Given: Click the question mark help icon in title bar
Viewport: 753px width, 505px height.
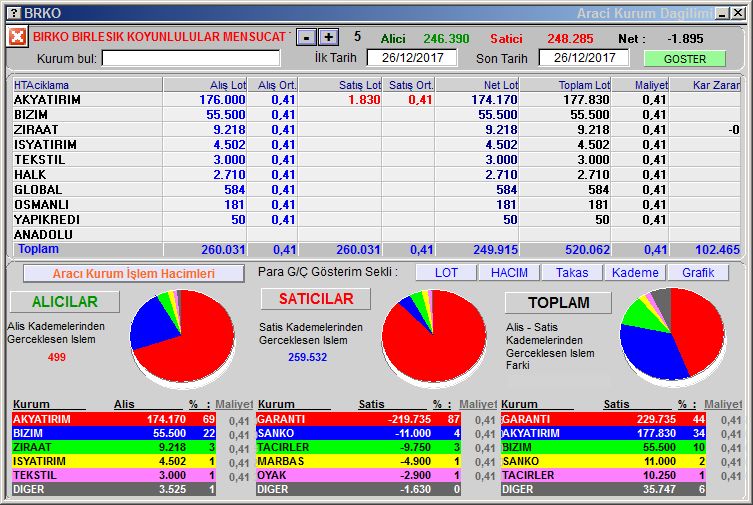Looking at the screenshot, I should click(x=15, y=13).
